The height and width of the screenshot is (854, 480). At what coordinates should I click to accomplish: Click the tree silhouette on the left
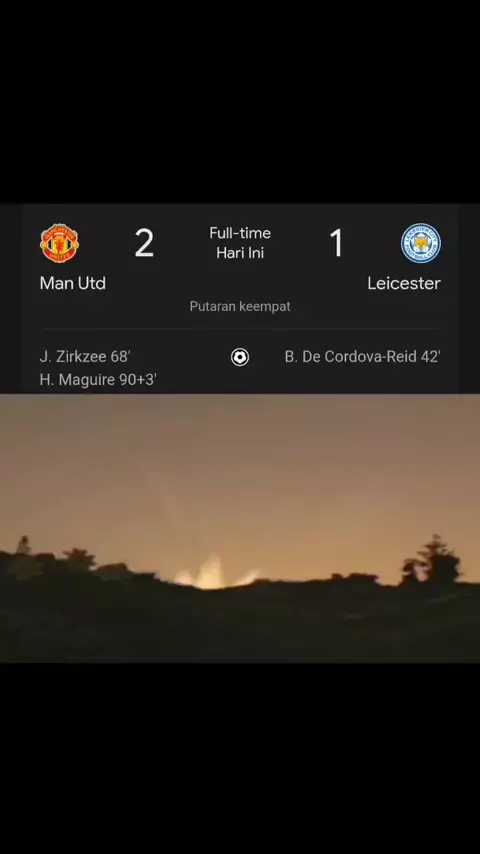click(x=79, y=558)
